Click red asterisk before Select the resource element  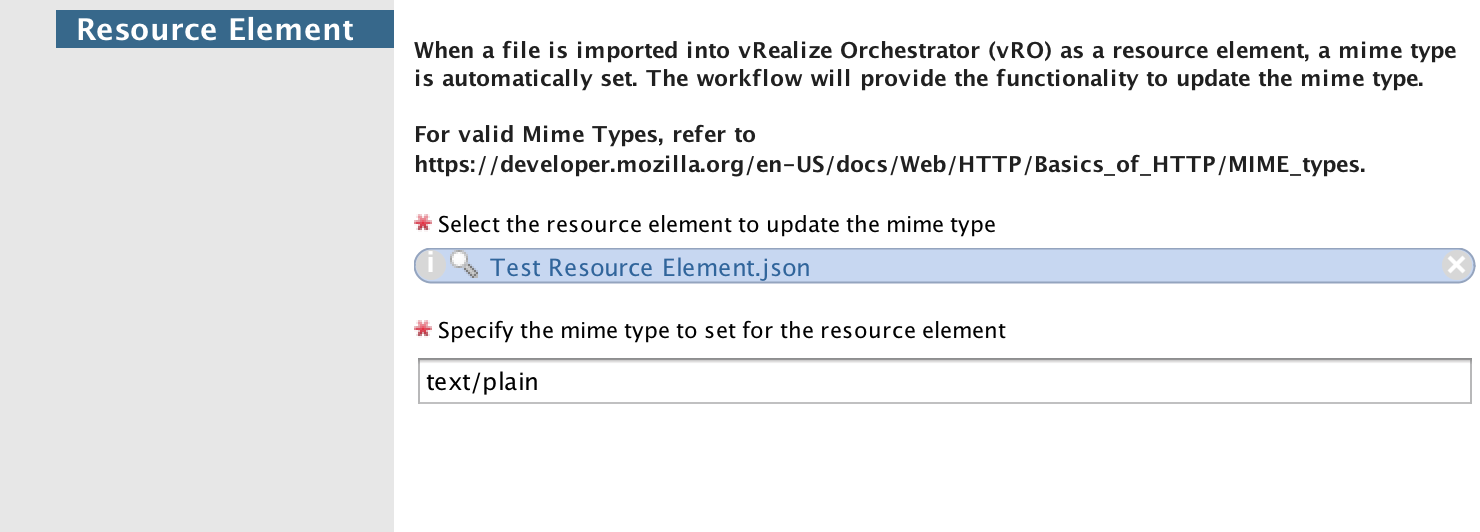tap(423, 224)
